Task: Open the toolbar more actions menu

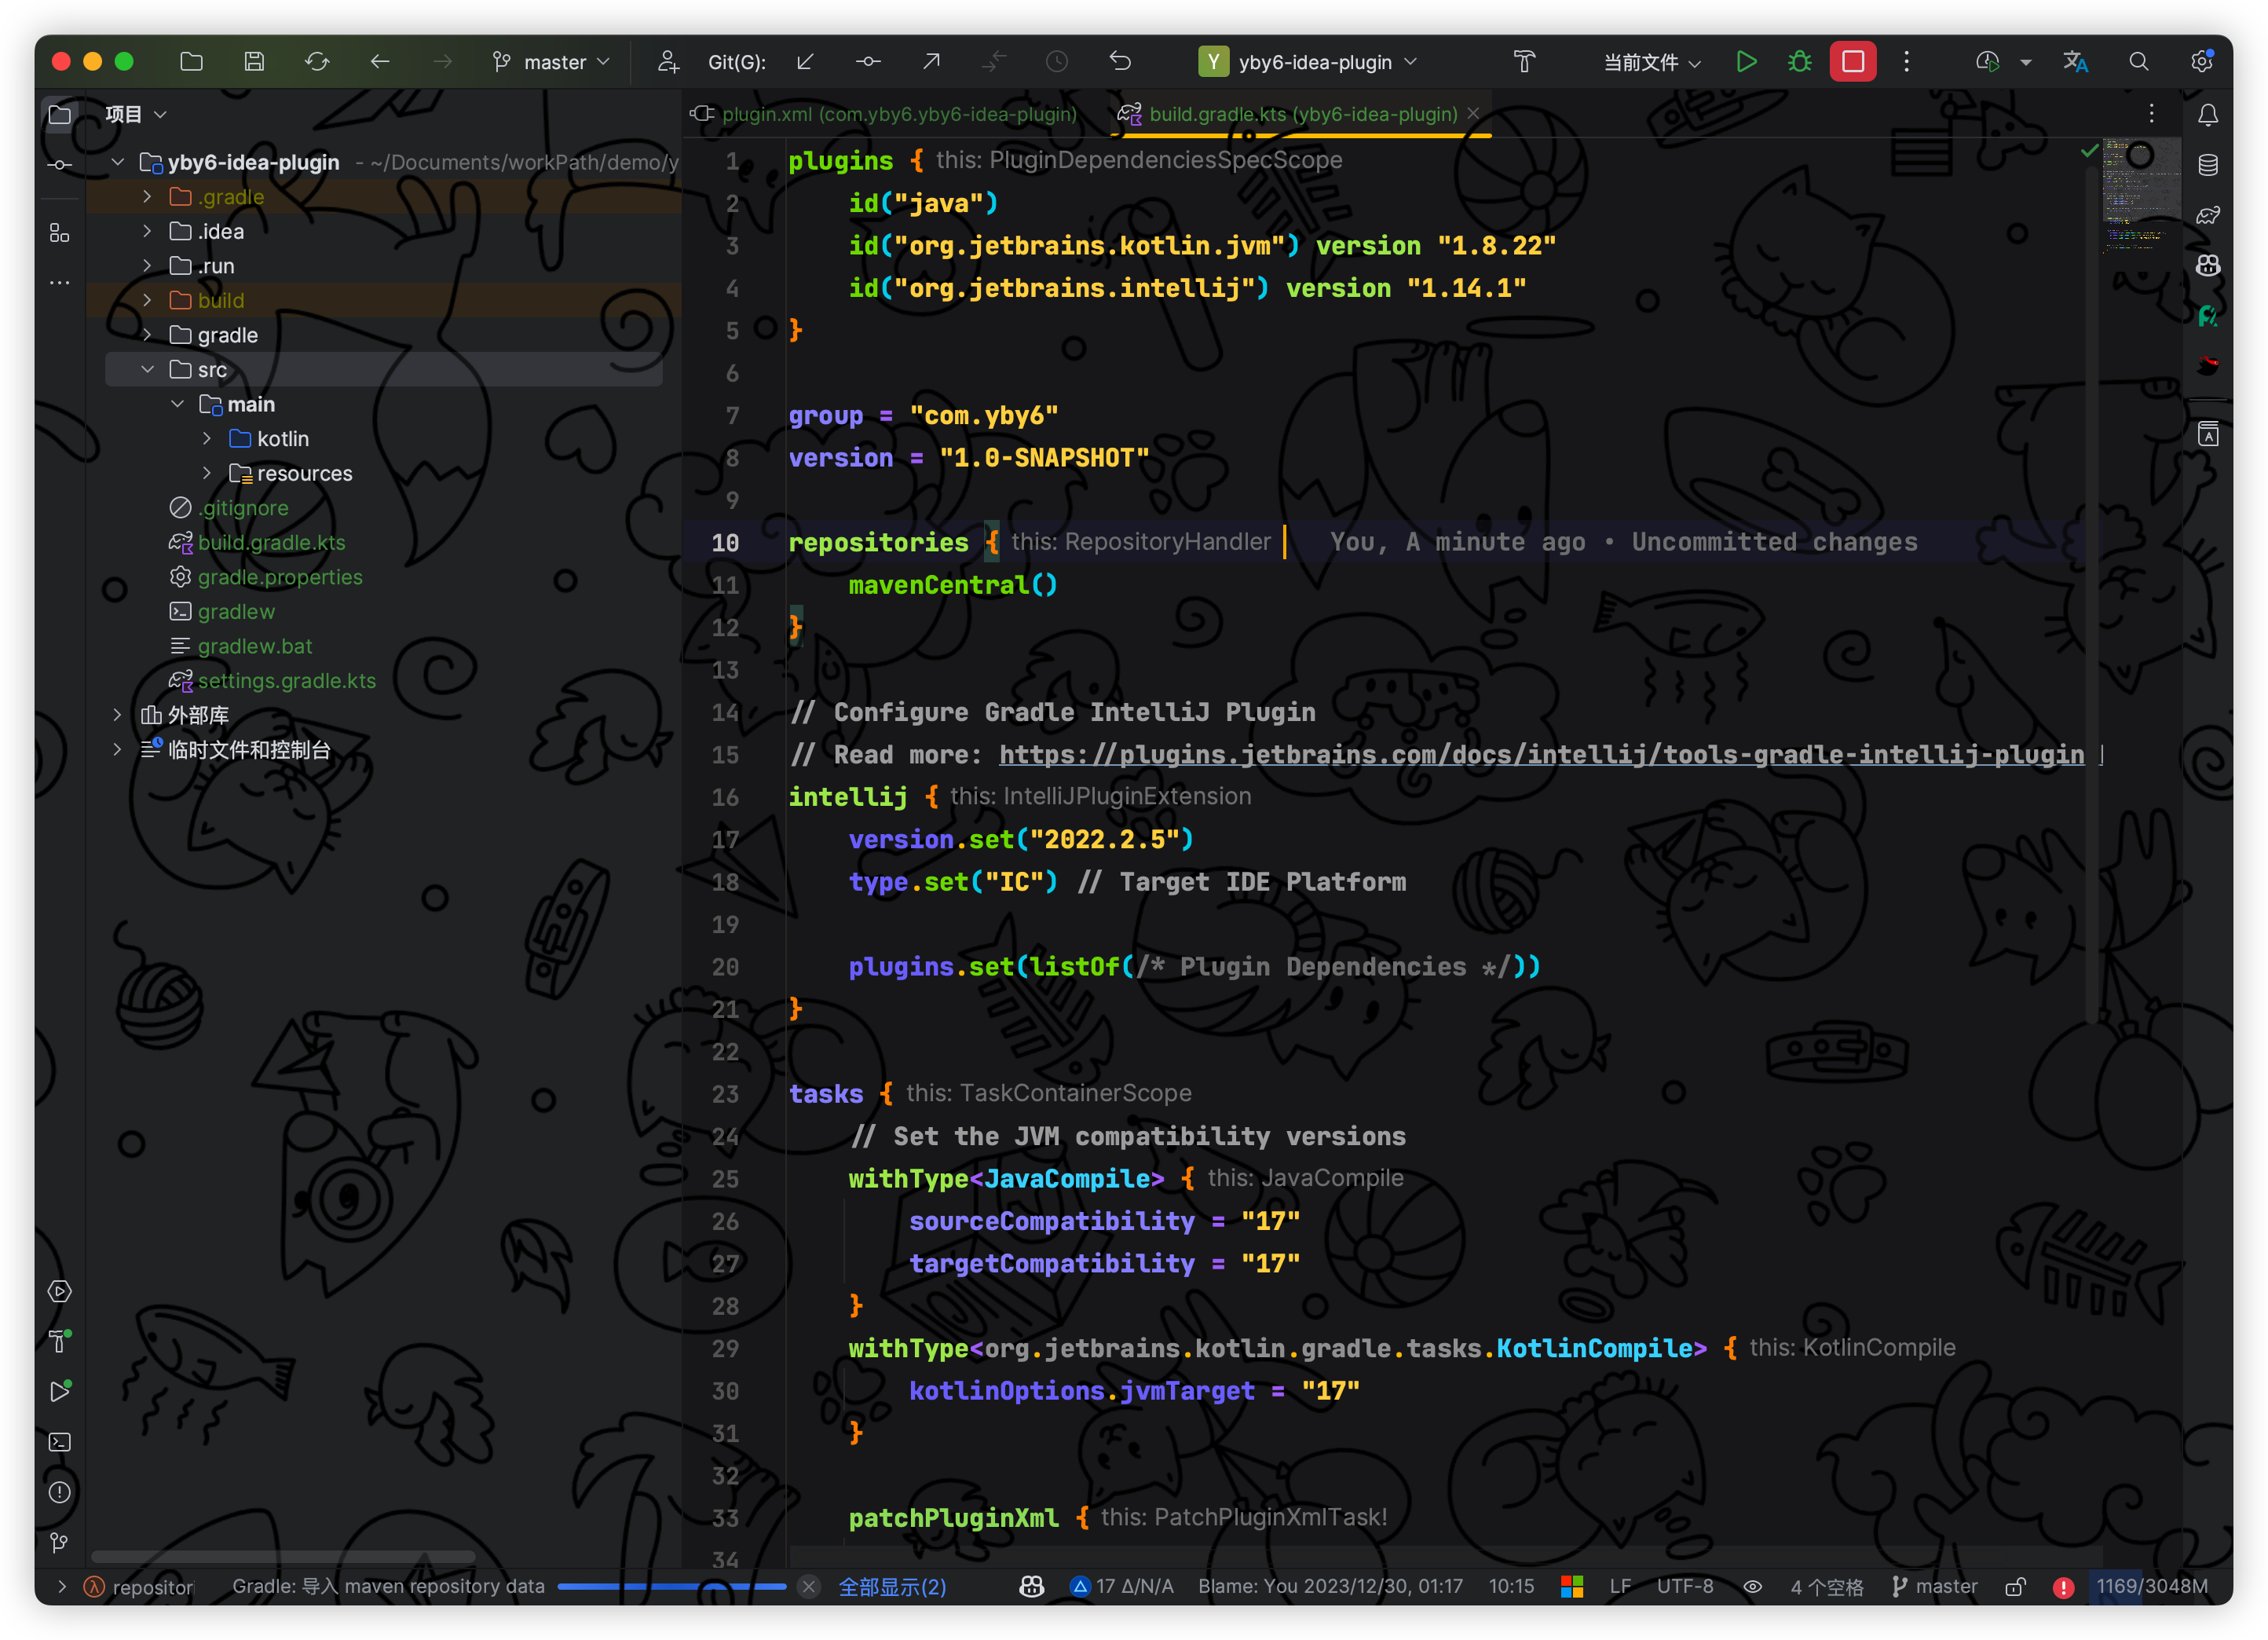Action: 1906,62
